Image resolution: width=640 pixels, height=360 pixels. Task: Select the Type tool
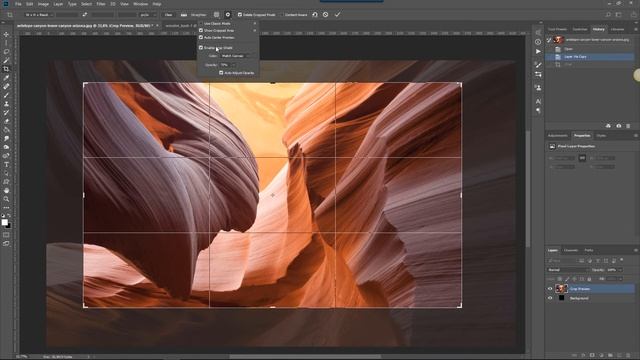[6, 164]
